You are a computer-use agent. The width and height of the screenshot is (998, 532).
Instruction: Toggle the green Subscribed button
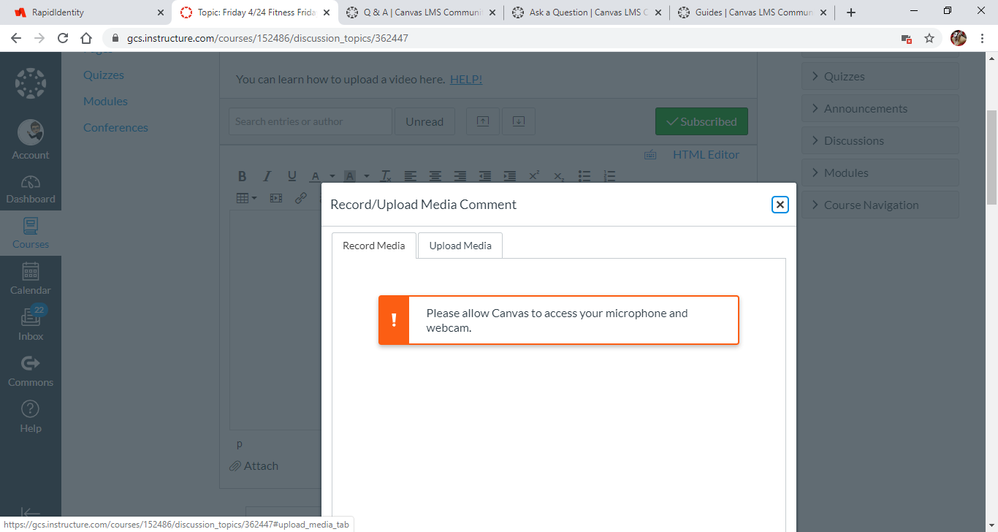click(x=701, y=122)
